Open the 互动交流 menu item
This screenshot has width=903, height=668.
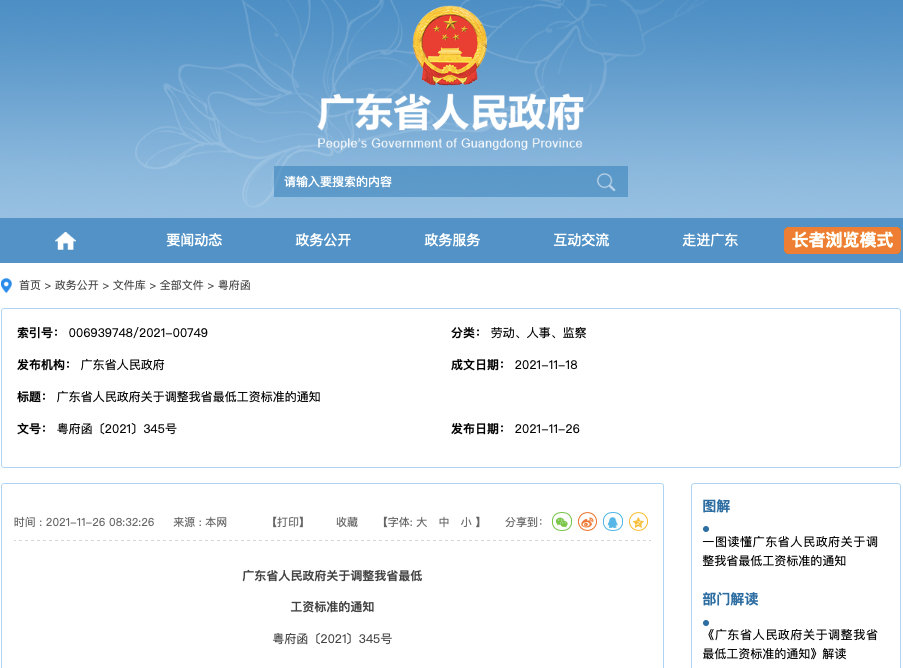tap(580, 240)
